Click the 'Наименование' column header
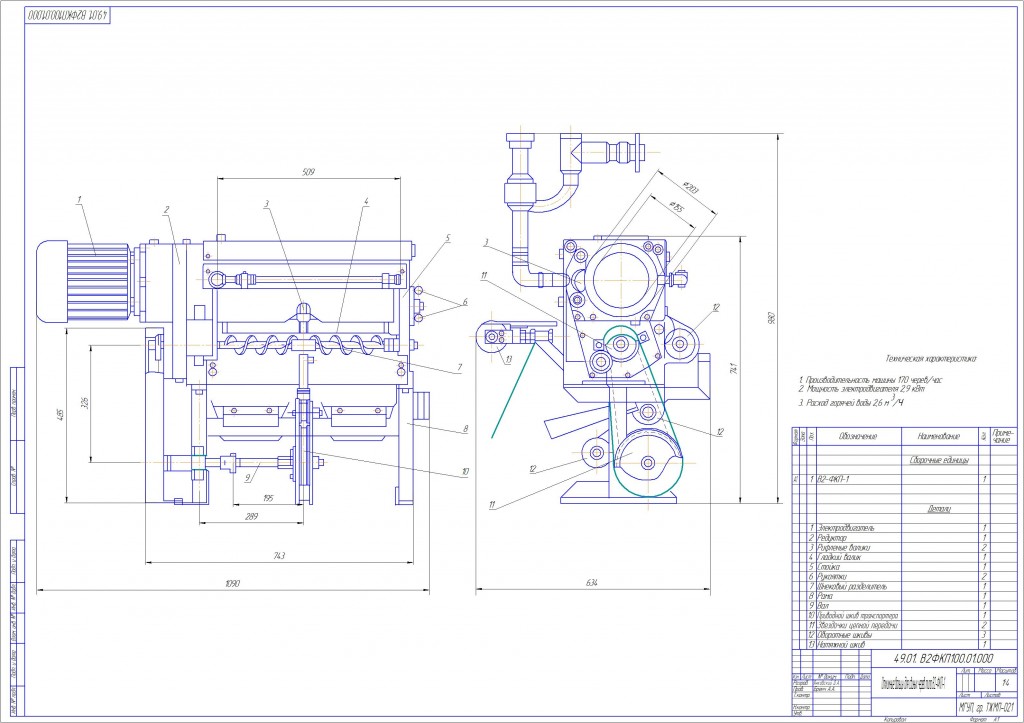The height and width of the screenshot is (723, 1024). [x=938, y=436]
